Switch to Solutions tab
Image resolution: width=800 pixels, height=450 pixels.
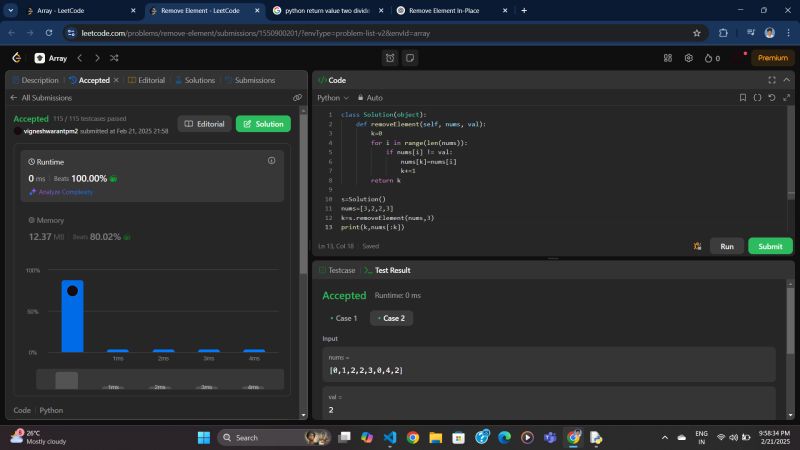pyautogui.click(x=195, y=80)
